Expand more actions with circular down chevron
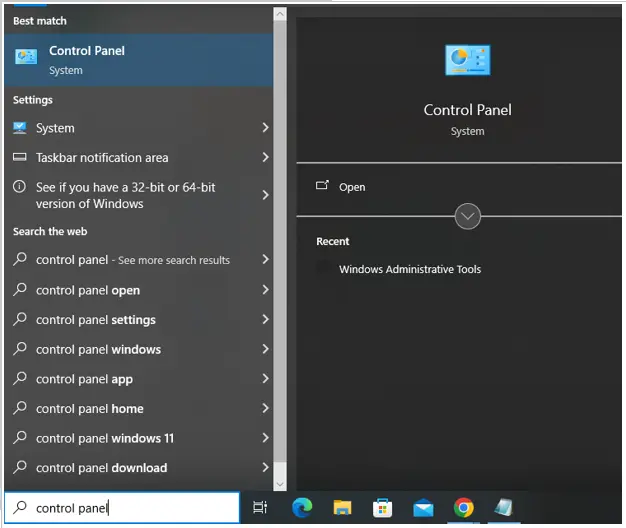 (468, 216)
